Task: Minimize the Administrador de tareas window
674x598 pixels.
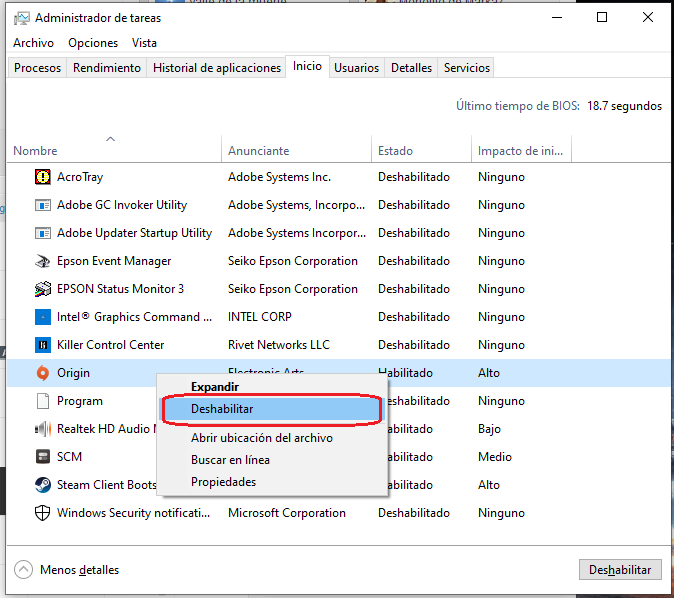Action: (x=557, y=18)
